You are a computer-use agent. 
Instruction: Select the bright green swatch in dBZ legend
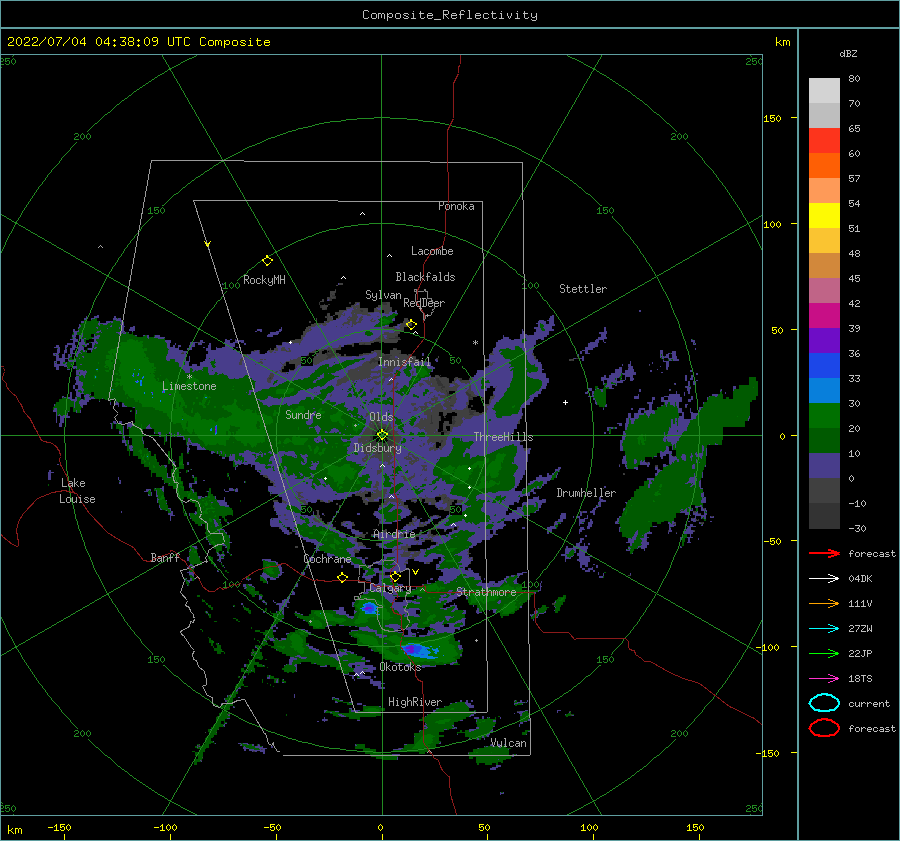824,415
